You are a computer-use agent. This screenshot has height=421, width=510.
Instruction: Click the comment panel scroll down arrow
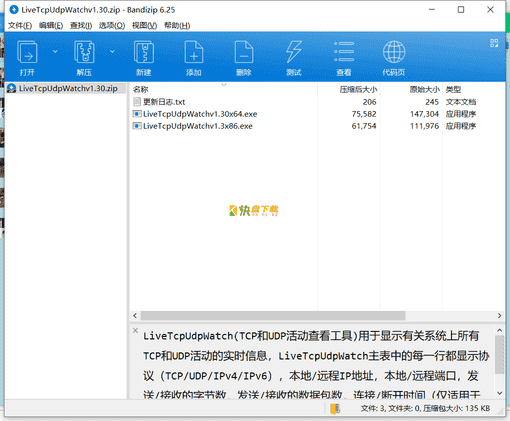[x=499, y=393]
